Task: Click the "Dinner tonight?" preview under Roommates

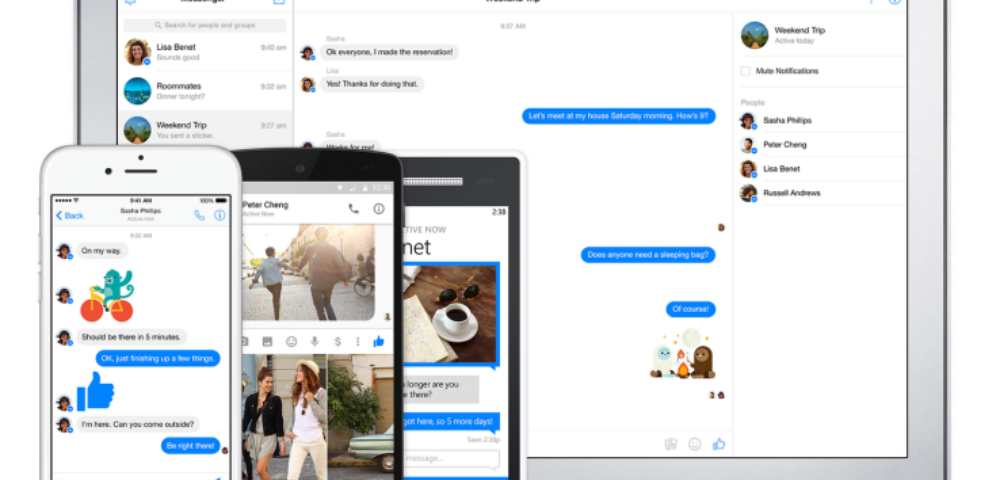Action: (x=180, y=97)
